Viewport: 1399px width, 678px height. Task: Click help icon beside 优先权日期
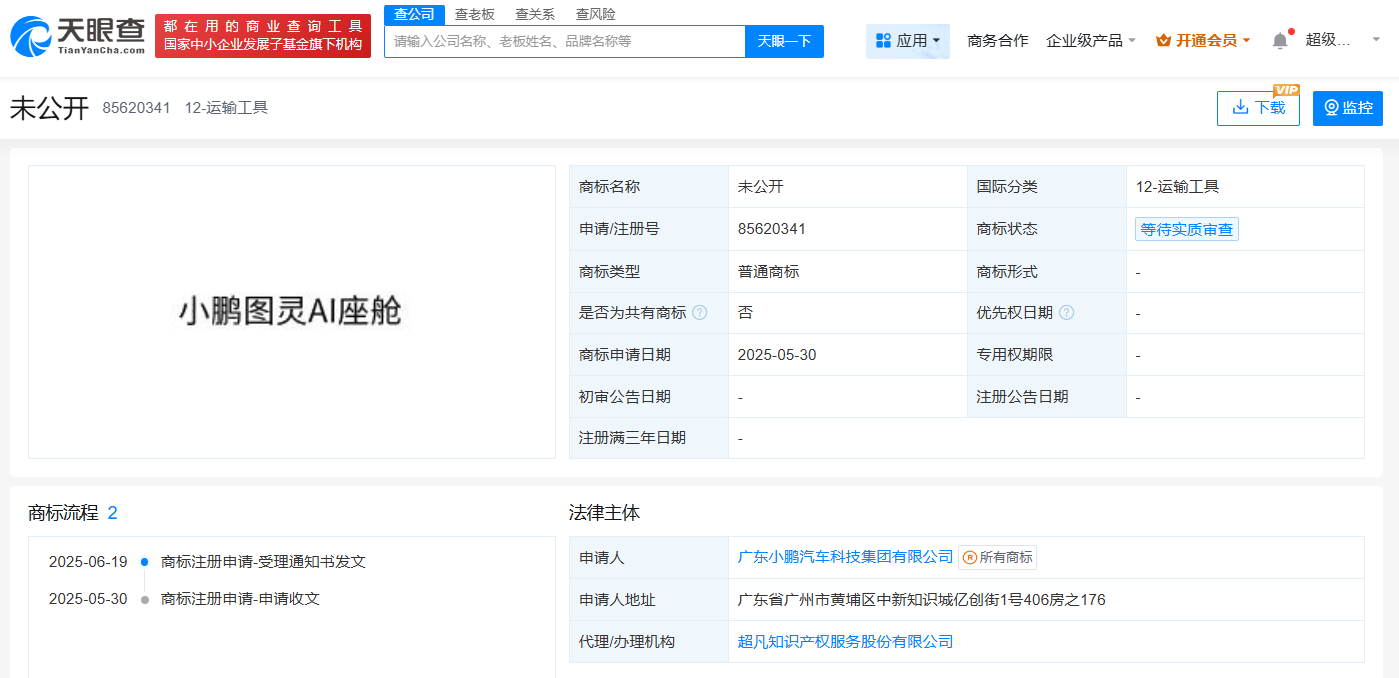[x=1066, y=313]
